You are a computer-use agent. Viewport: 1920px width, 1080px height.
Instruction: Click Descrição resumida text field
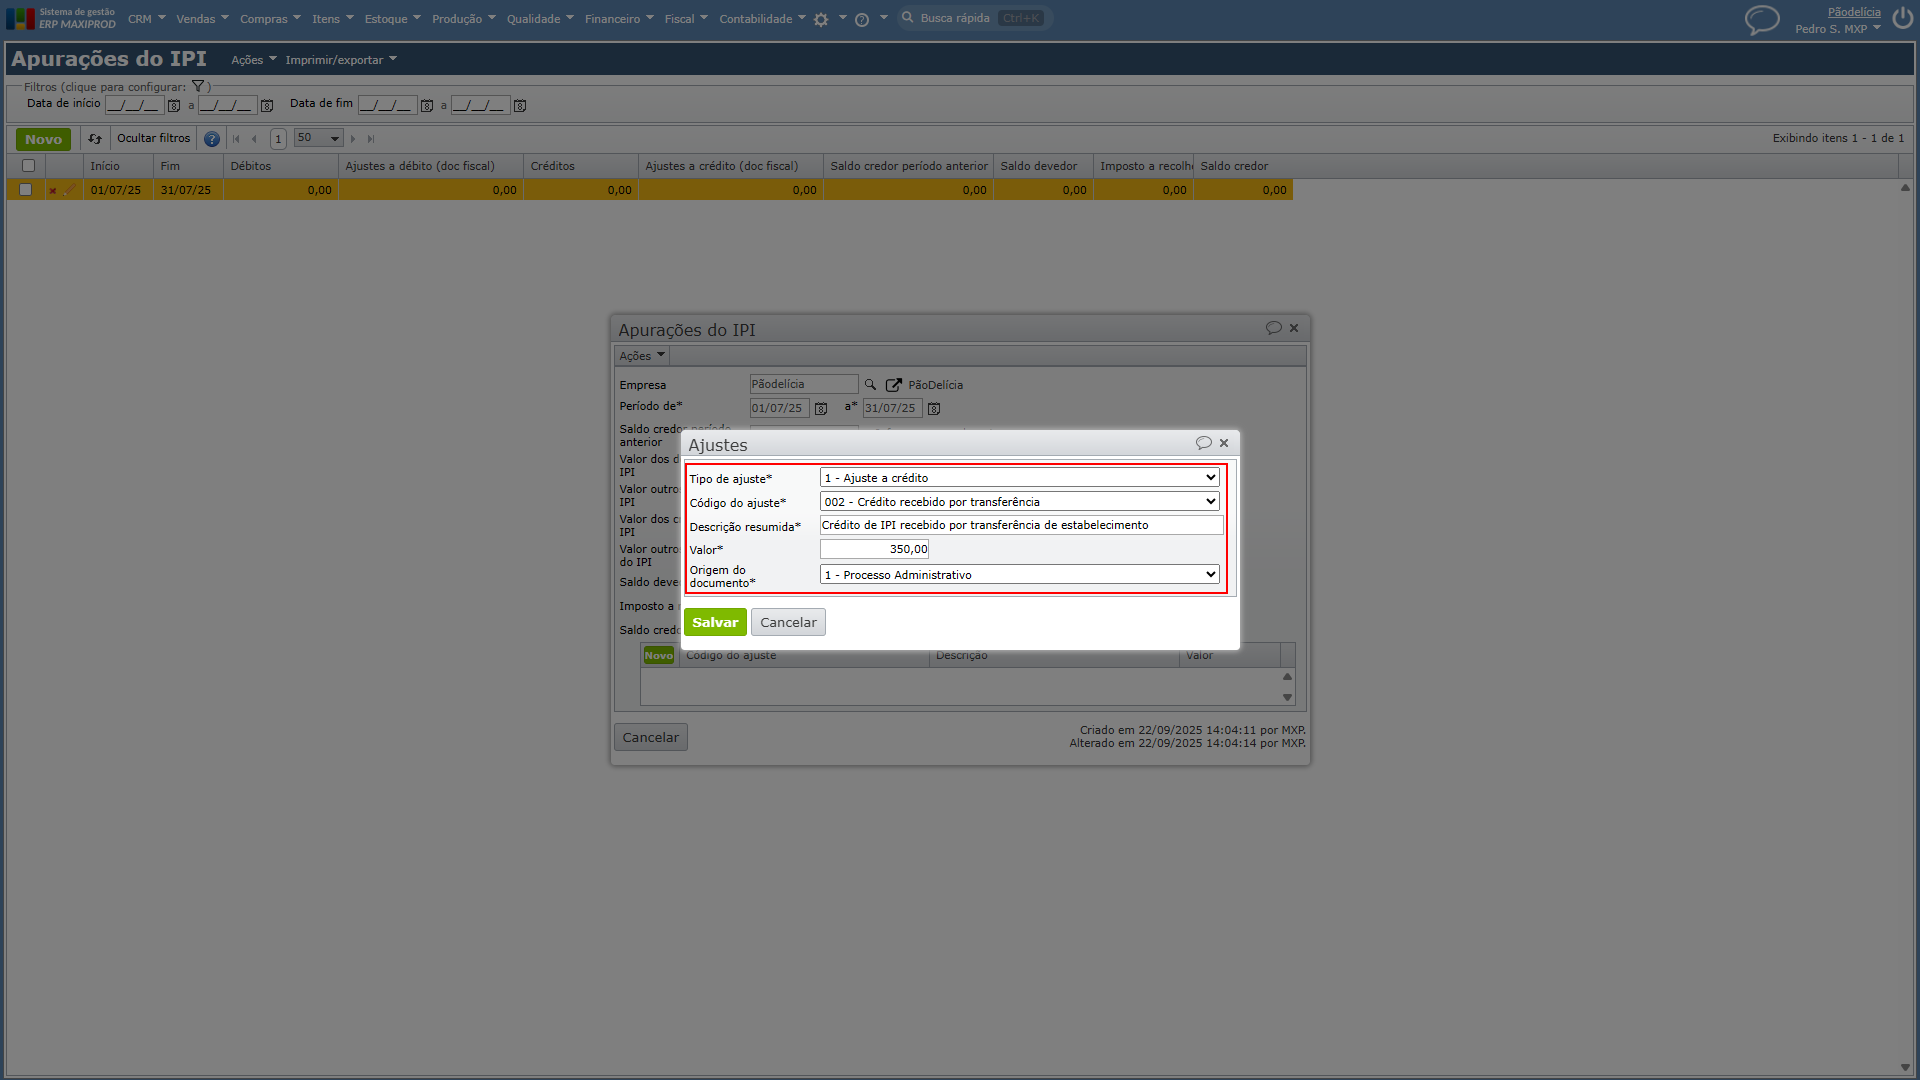(x=1022, y=525)
